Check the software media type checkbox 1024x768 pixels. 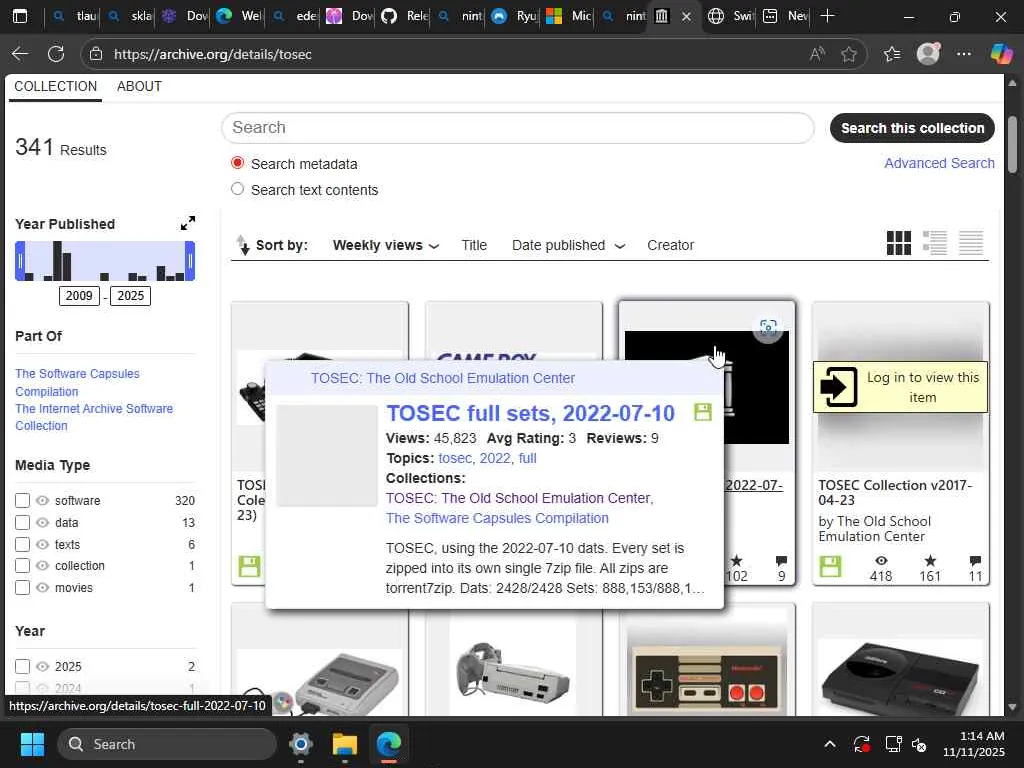tap(22, 500)
